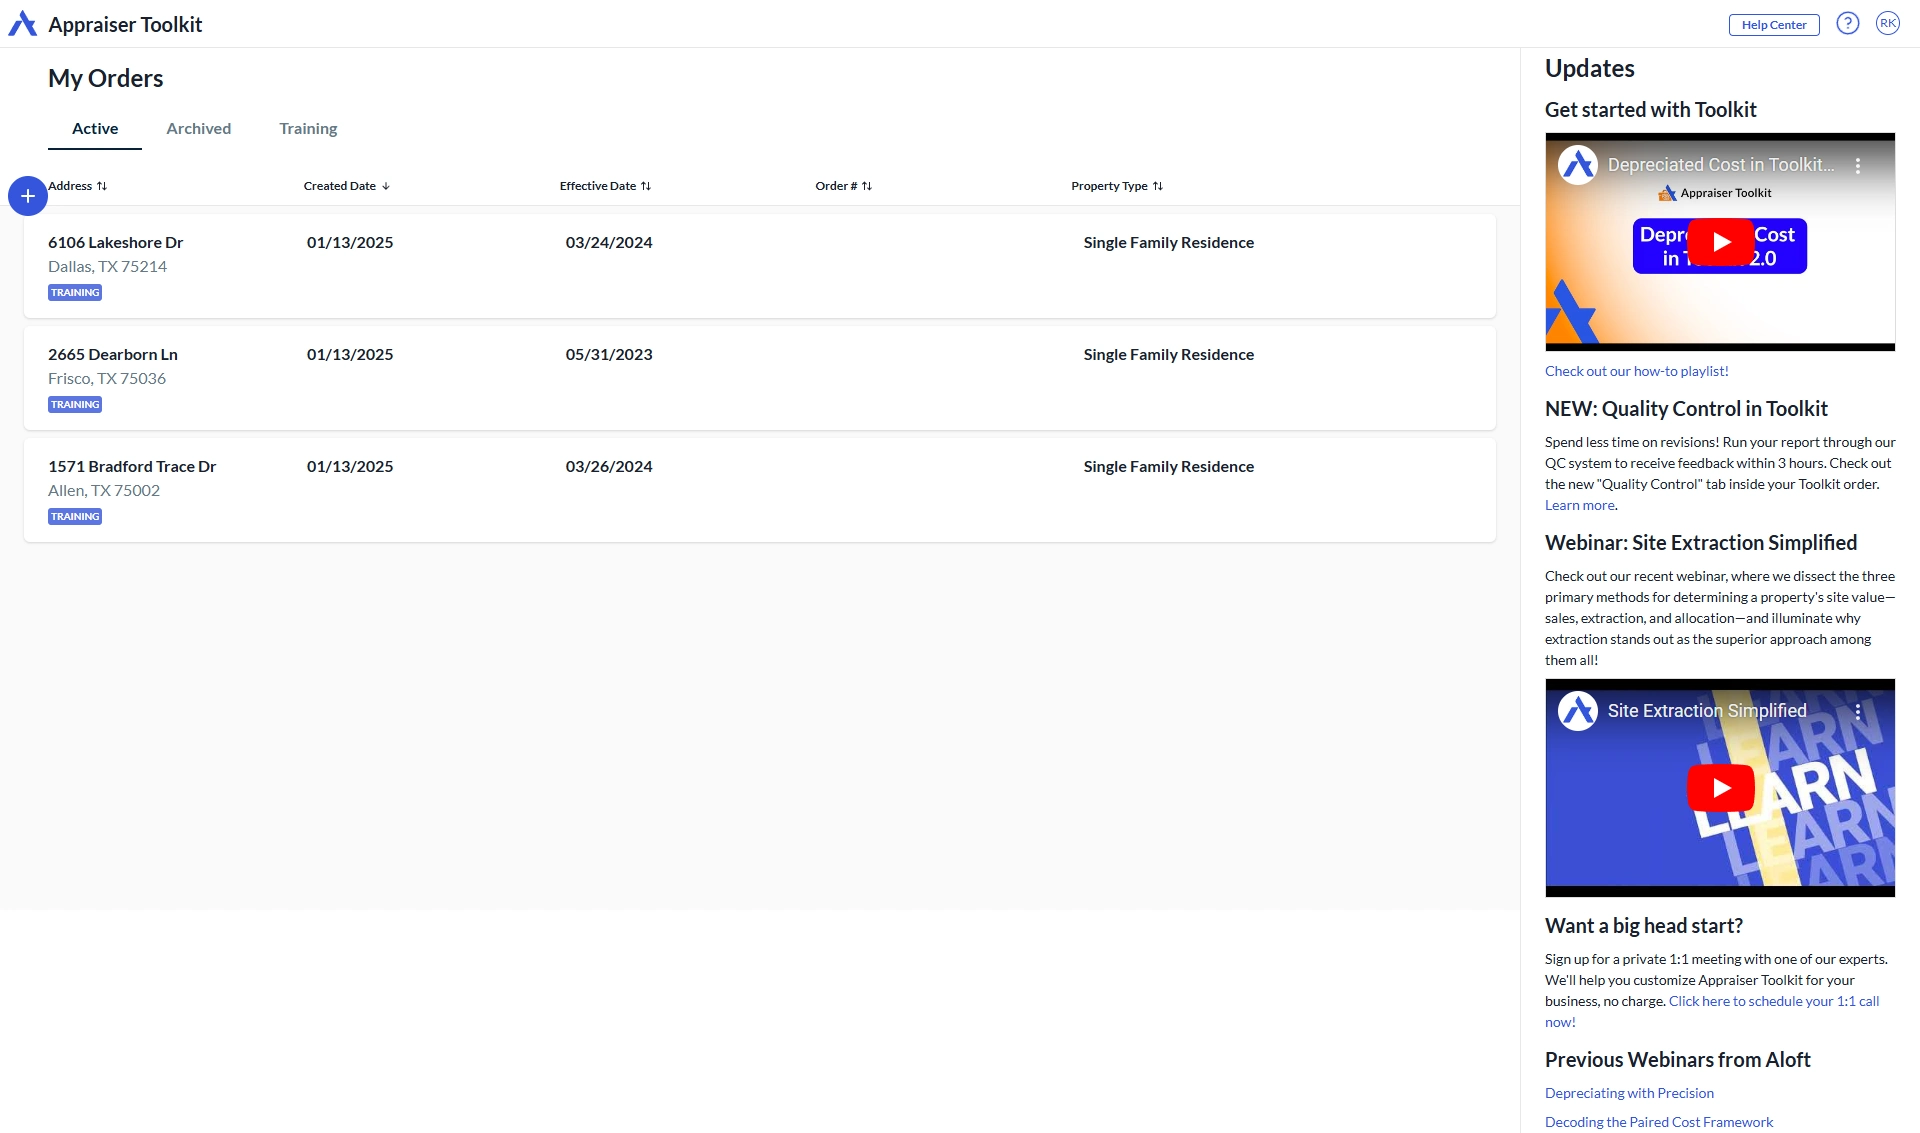Screen dimensions: 1920x1133
Task: Open the RK user profile avatar
Action: pyautogui.click(x=1887, y=24)
